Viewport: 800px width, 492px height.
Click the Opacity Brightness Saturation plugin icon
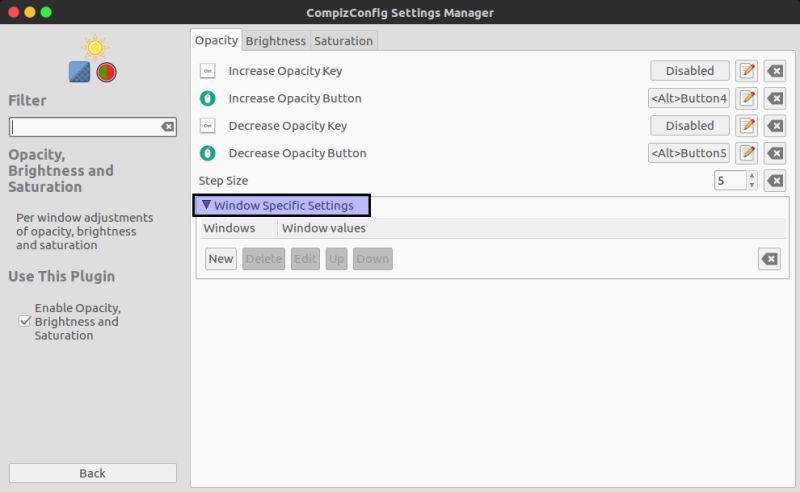pyautogui.click(x=93, y=58)
